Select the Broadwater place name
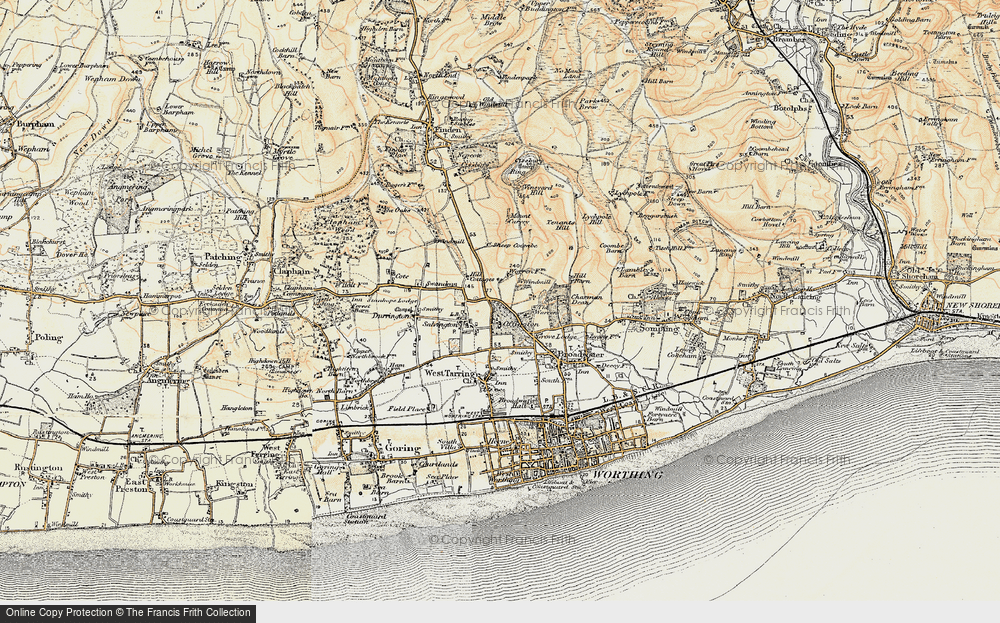The height and width of the screenshot is (623, 1000). point(581,354)
